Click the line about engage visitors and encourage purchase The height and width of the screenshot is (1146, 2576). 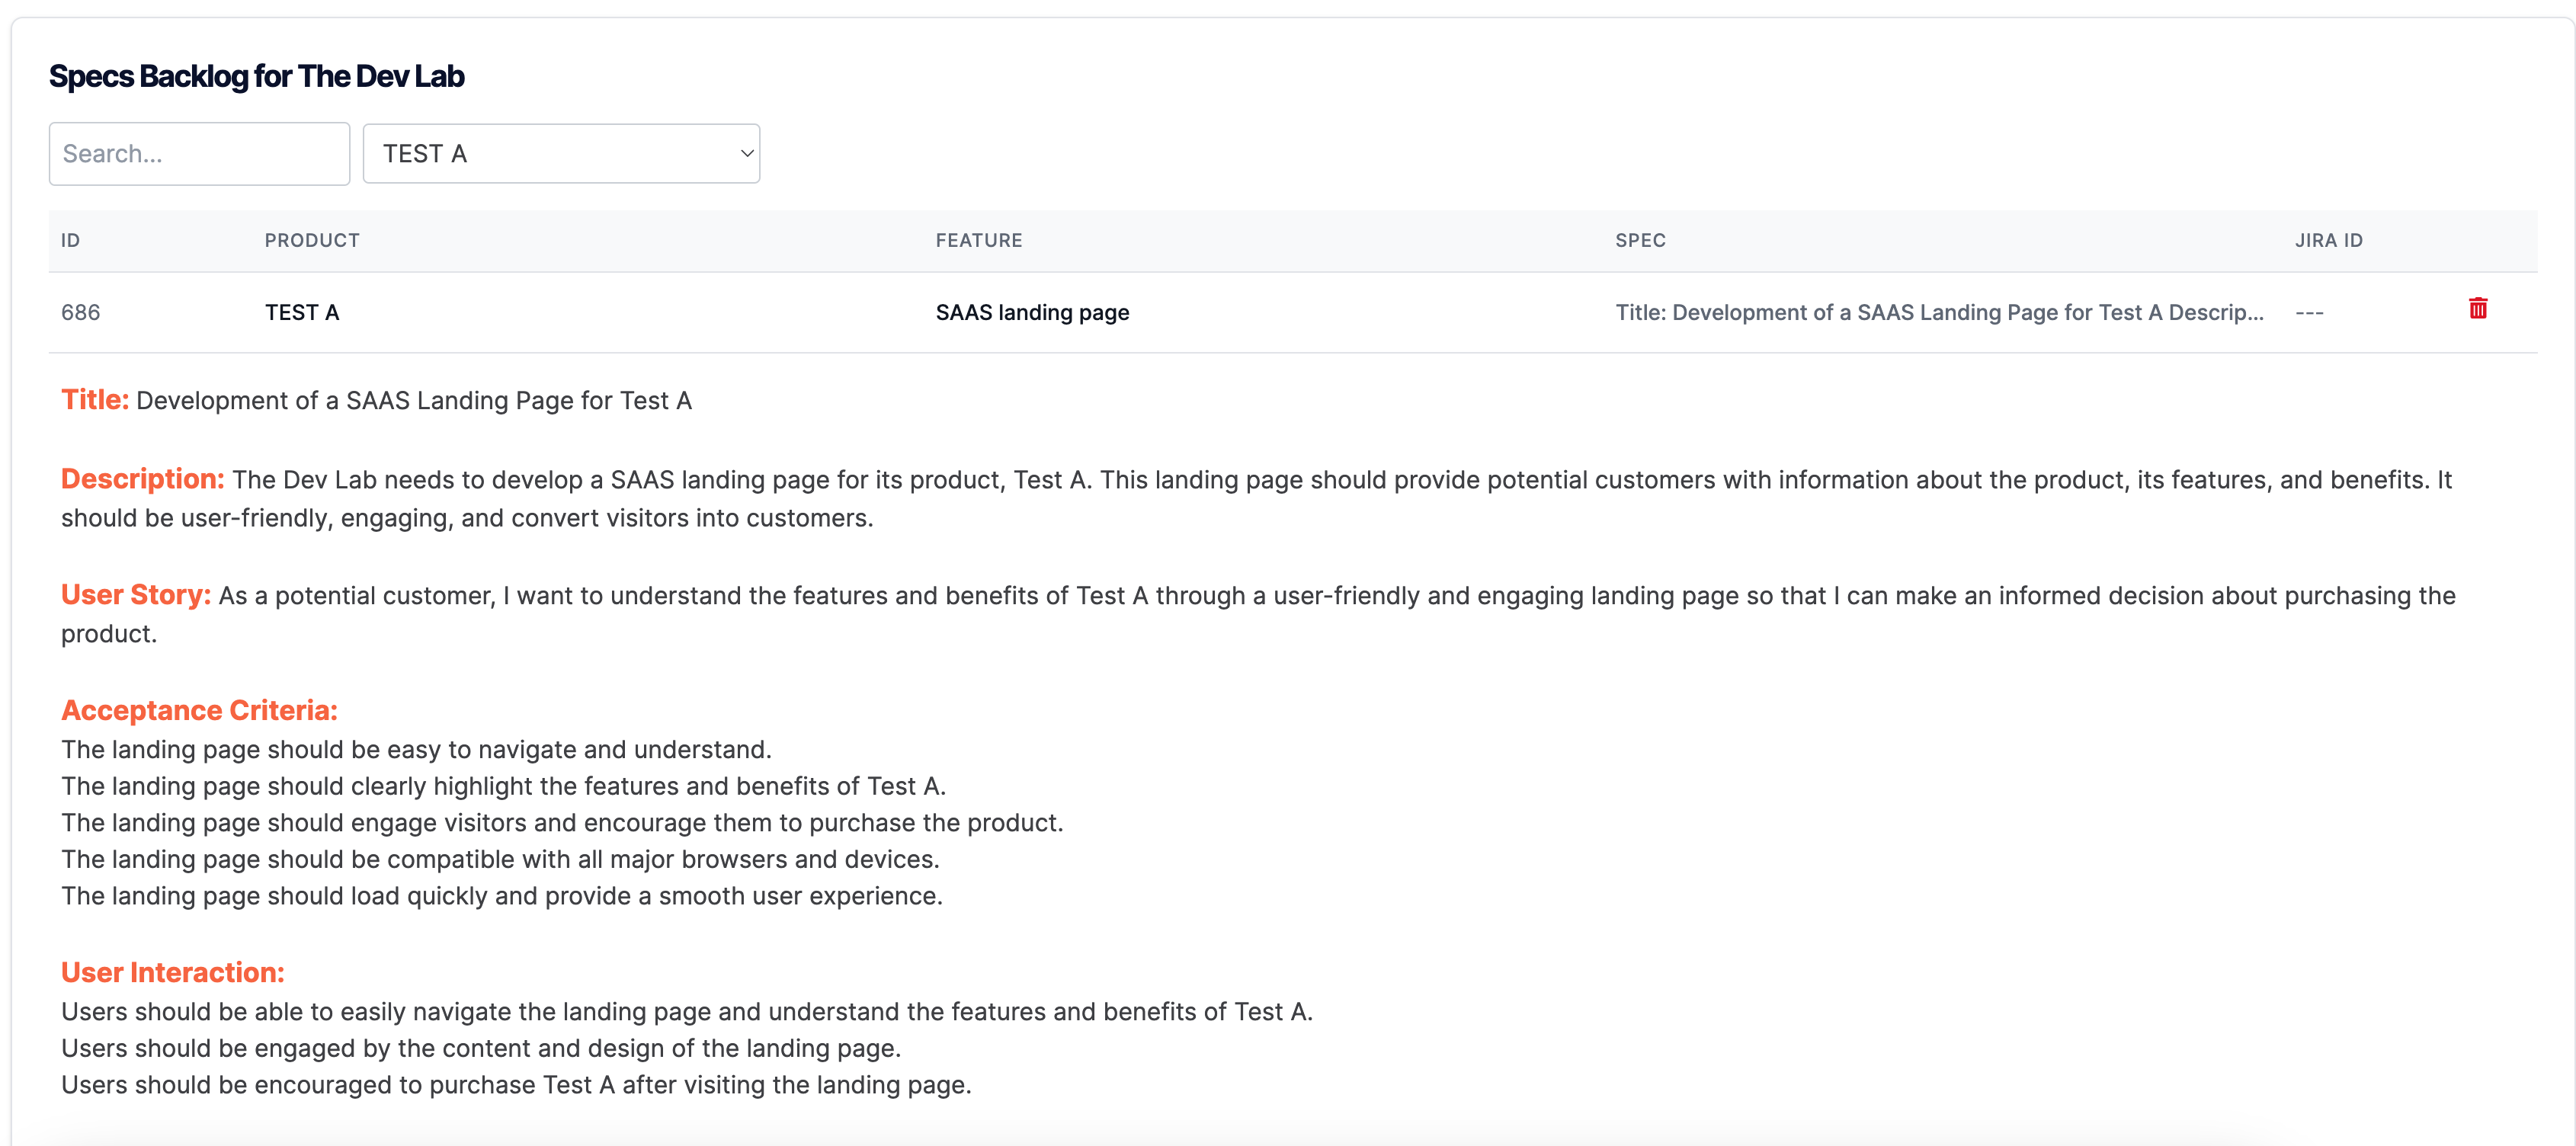562,822
